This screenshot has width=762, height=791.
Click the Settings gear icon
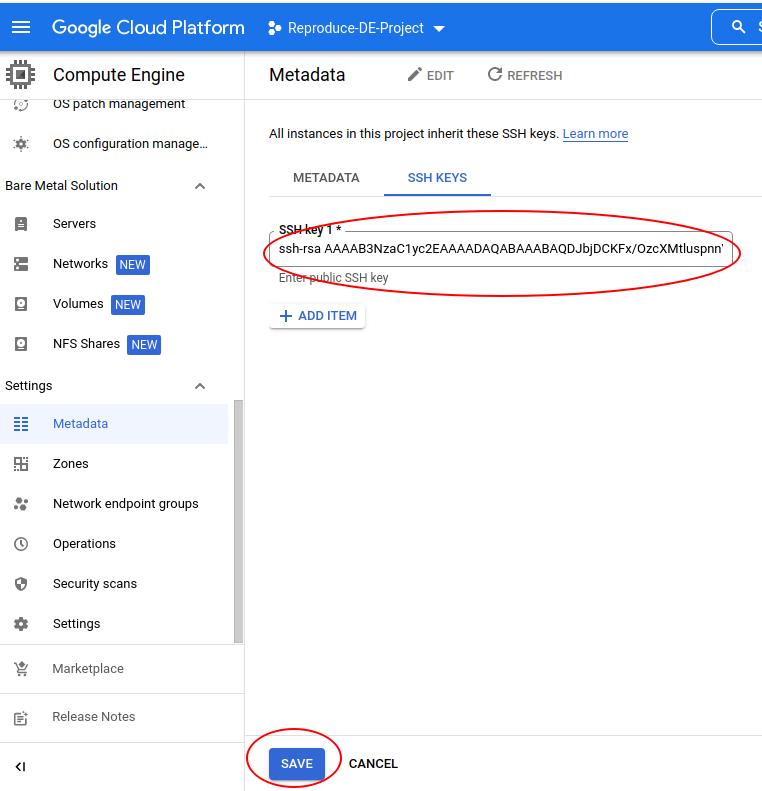(21, 624)
